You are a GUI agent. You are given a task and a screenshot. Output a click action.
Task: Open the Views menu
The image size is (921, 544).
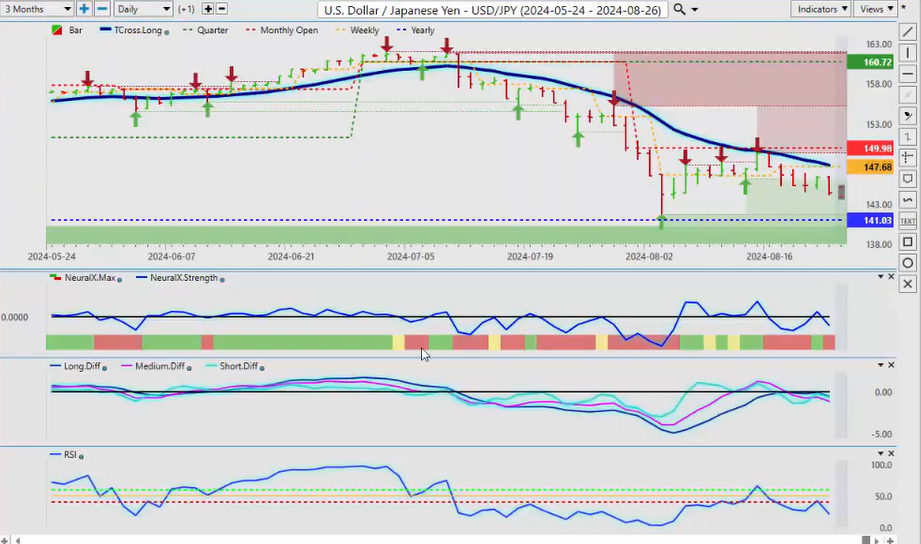(876, 9)
